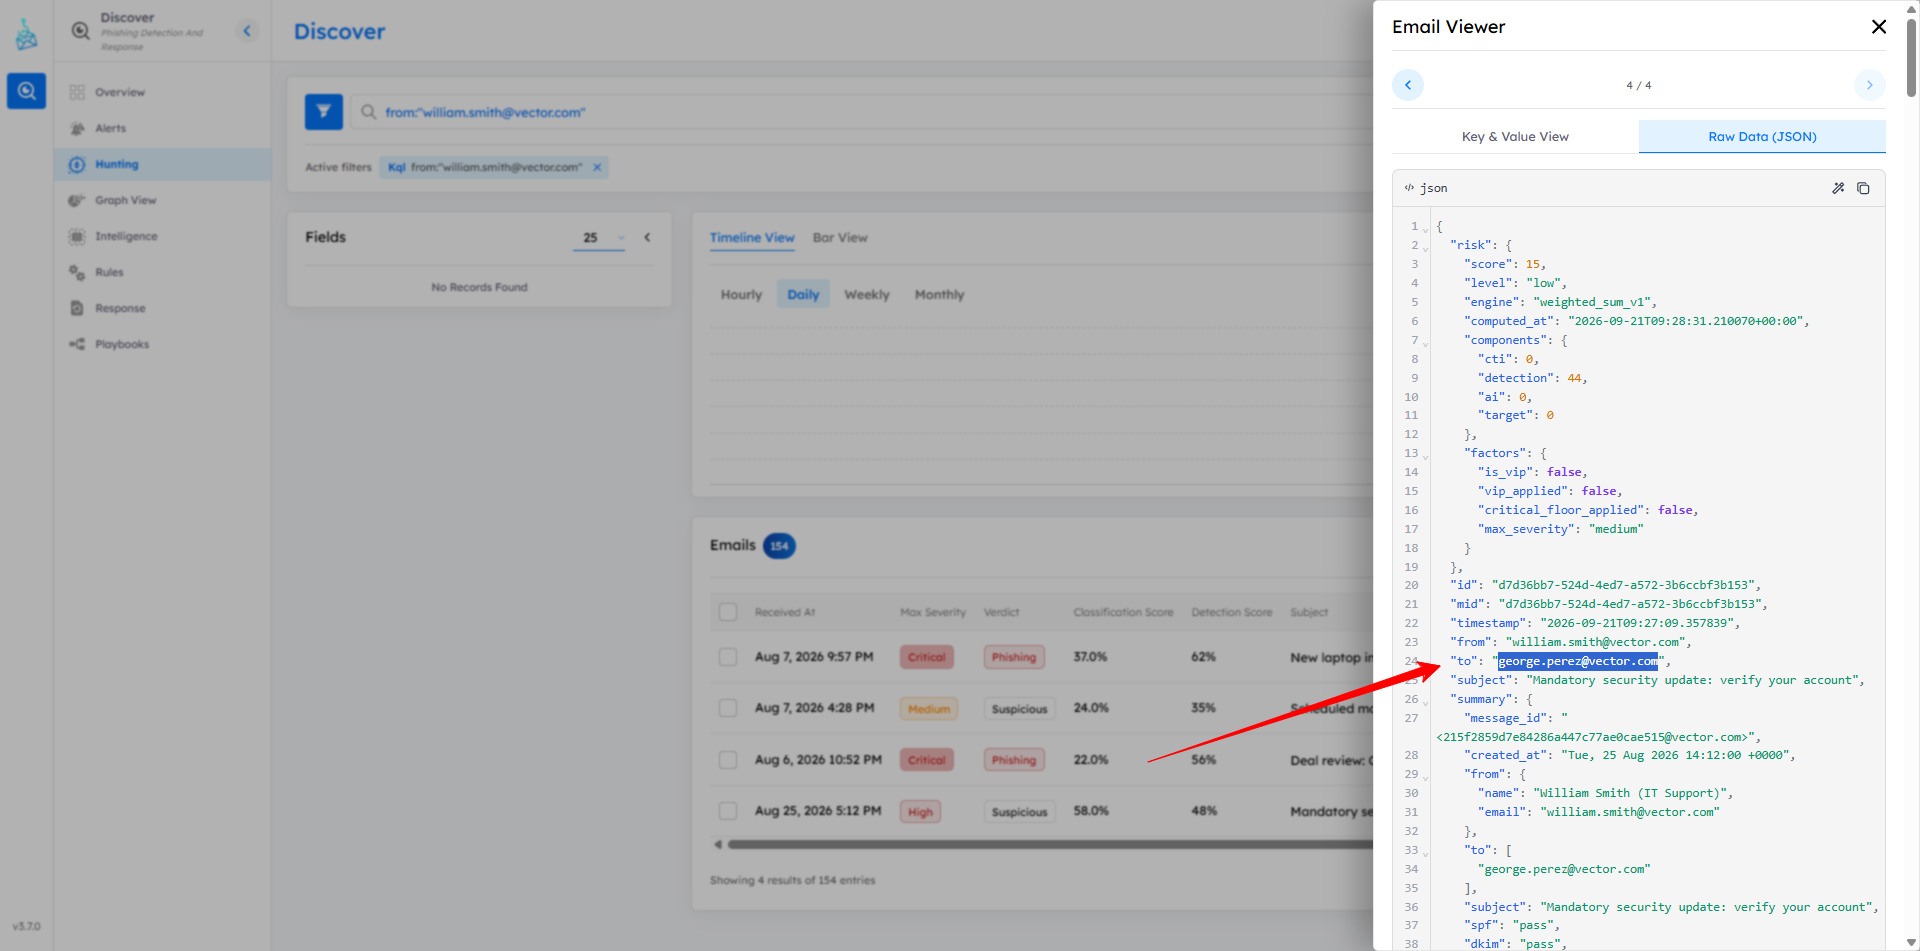Check the Aug 25, 2026 5:12 PM email
The width and height of the screenshot is (1920, 951).
[728, 811]
